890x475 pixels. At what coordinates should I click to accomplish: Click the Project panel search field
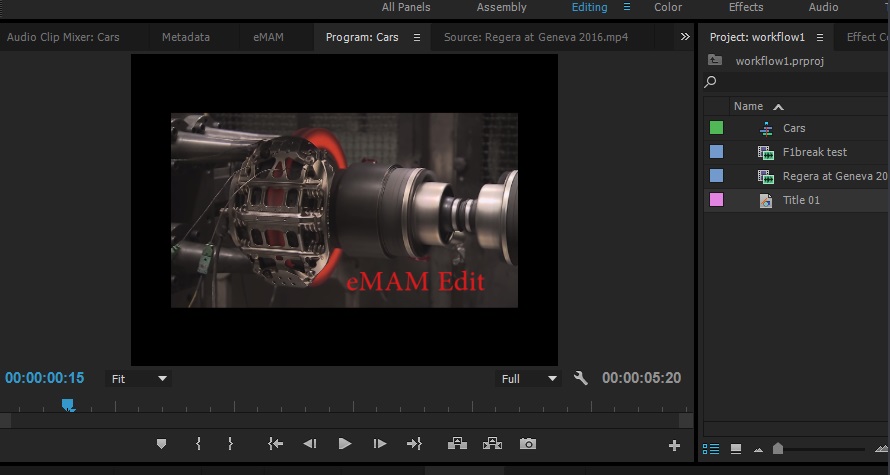tap(796, 82)
